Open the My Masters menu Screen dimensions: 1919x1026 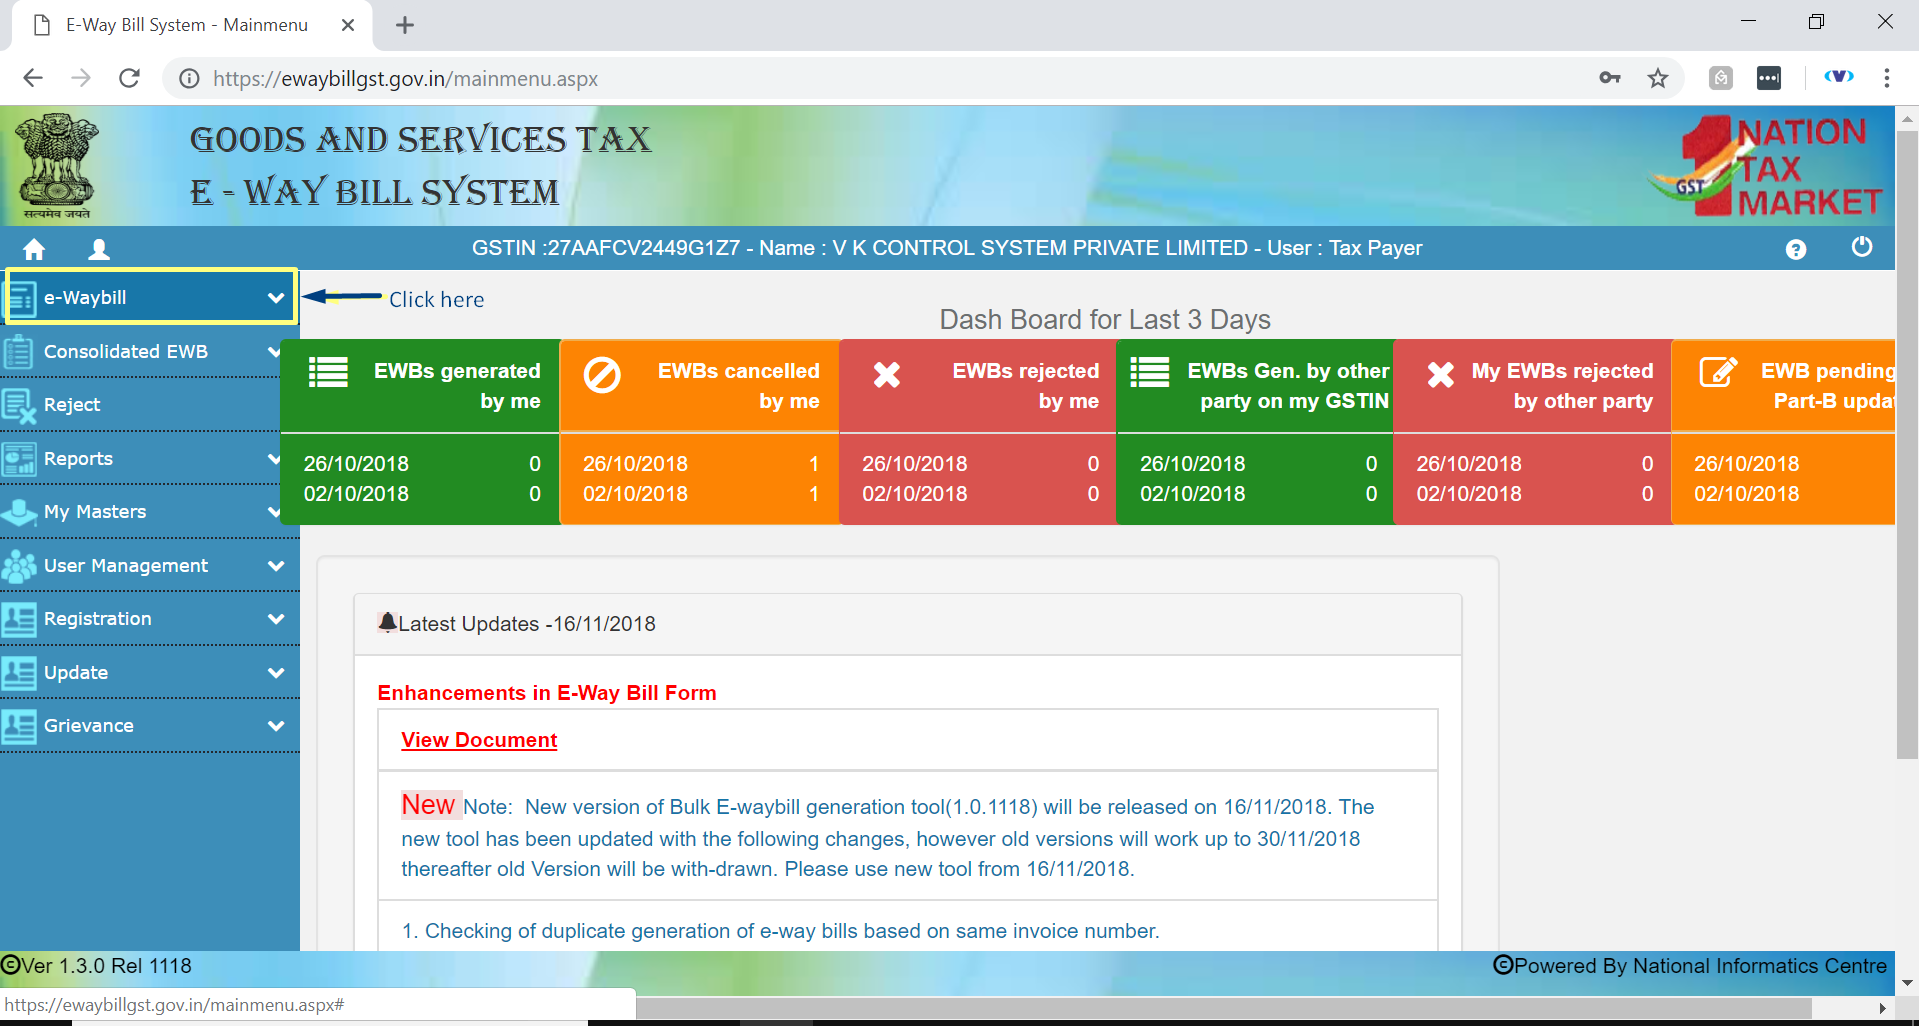(x=95, y=512)
